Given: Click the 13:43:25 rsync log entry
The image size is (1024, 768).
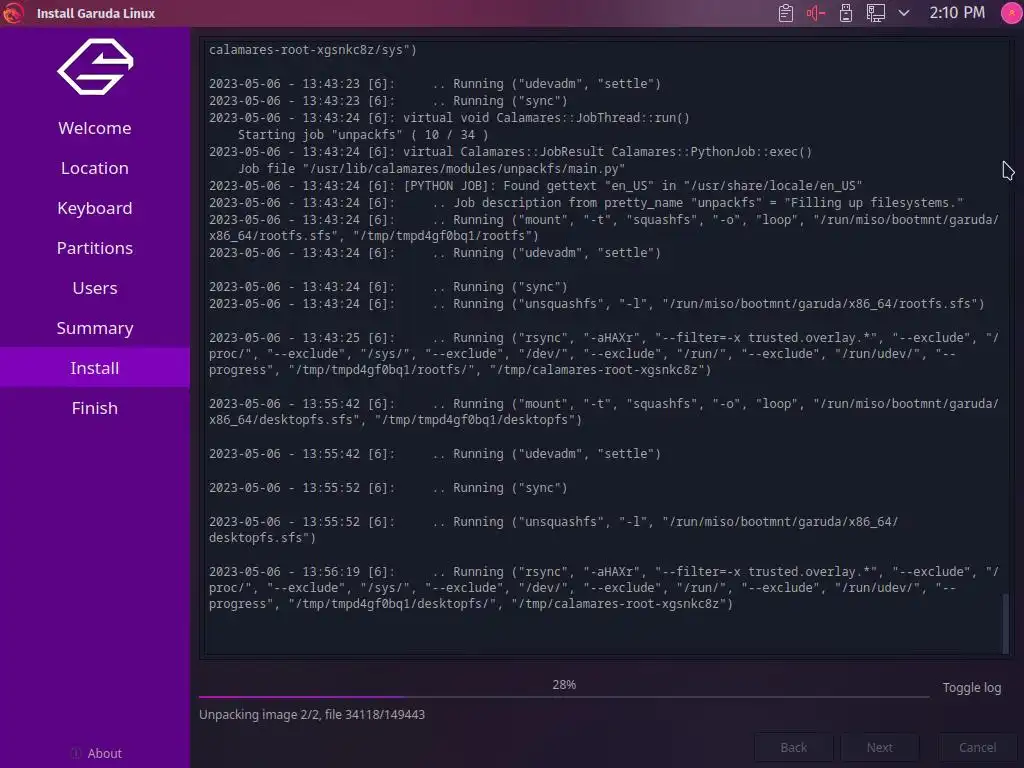Looking at the screenshot, I should pyautogui.click(x=603, y=353).
